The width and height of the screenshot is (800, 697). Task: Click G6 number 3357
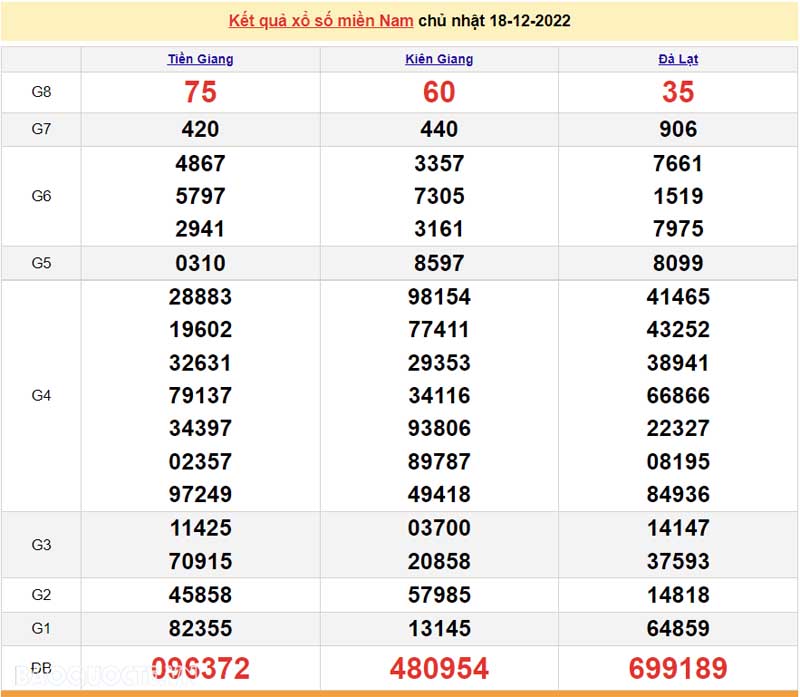tap(439, 164)
